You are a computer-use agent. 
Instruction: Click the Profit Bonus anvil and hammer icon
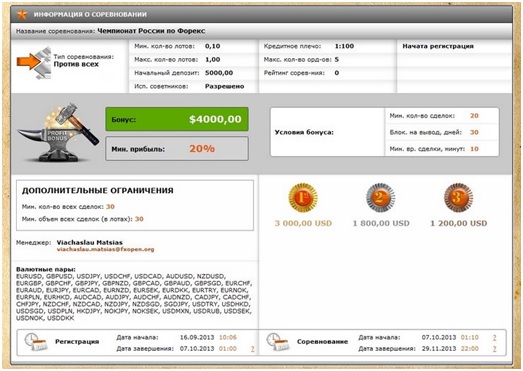[58, 133]
